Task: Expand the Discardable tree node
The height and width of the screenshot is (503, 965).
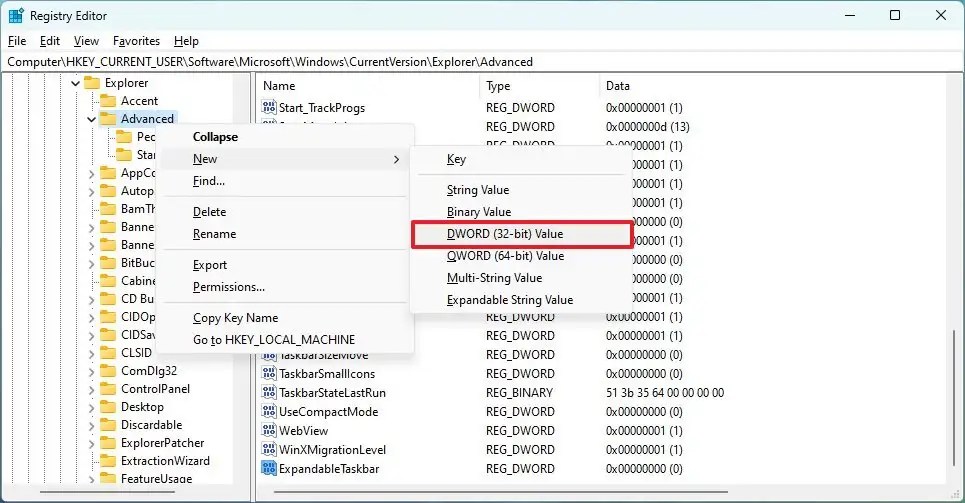Action: coord(92,425)
